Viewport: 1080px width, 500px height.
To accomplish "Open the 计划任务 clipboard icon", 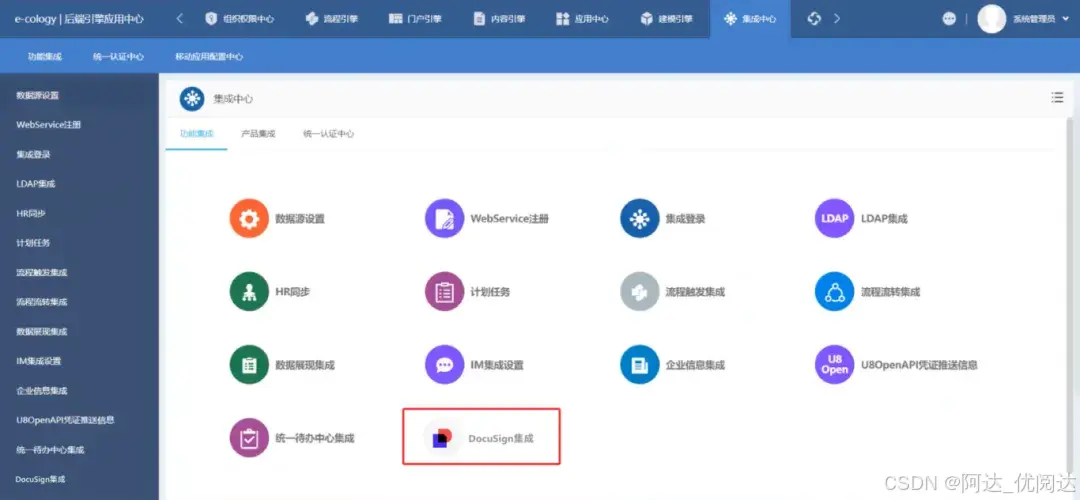I will pos(444,291).
